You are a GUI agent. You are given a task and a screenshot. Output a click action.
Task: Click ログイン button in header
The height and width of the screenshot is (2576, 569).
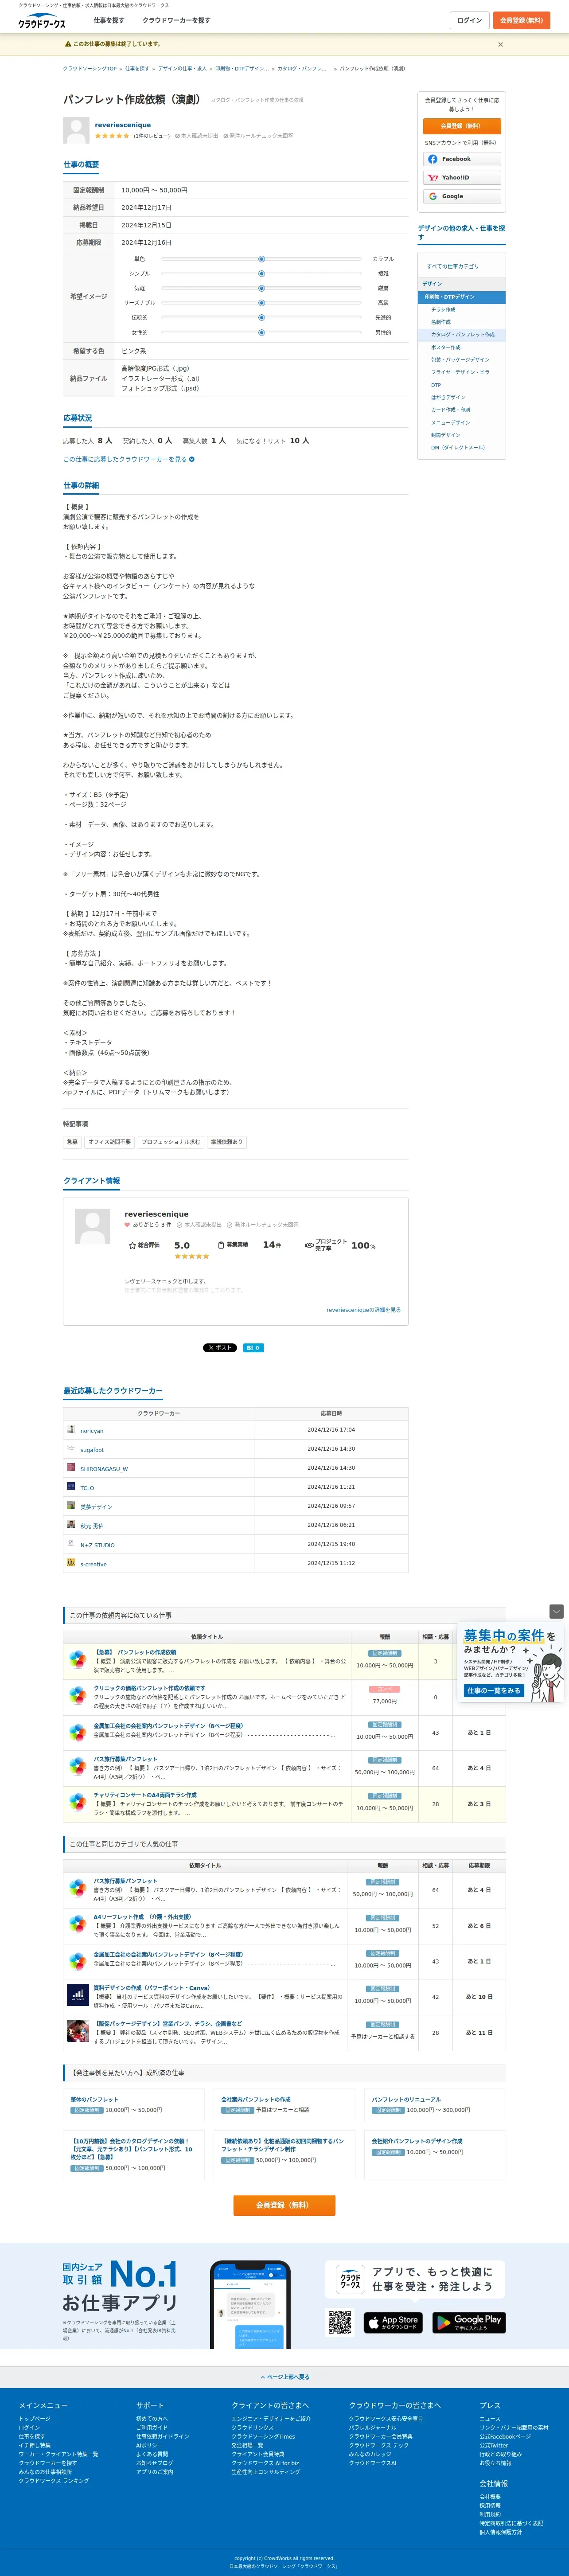(x=469, y=20)
